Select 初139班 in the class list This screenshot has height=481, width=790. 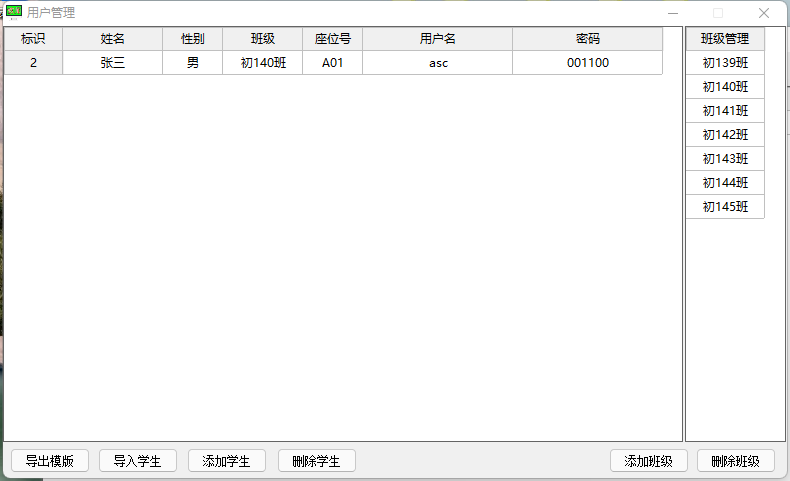point(725,62)
